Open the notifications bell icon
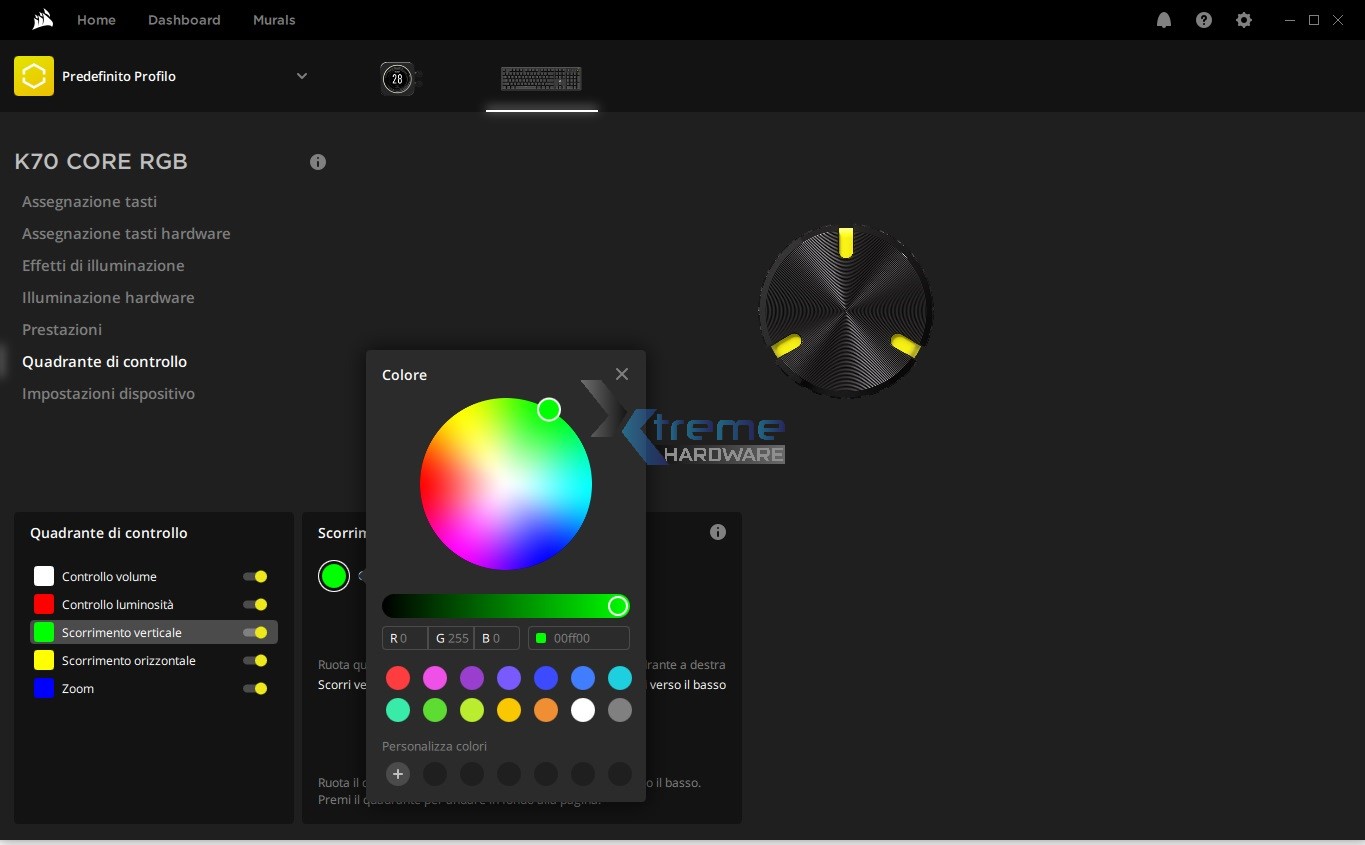The image size is (1365, 845). coord(1164,20)
